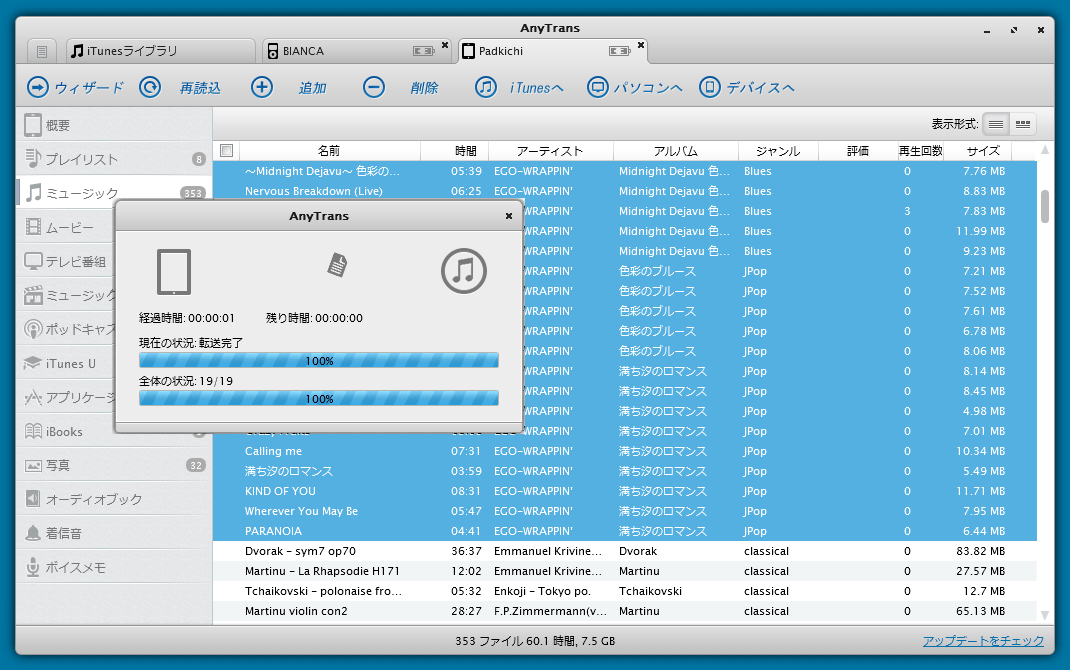Open the ムービー movies sidebar item

[x=66, y=227]
